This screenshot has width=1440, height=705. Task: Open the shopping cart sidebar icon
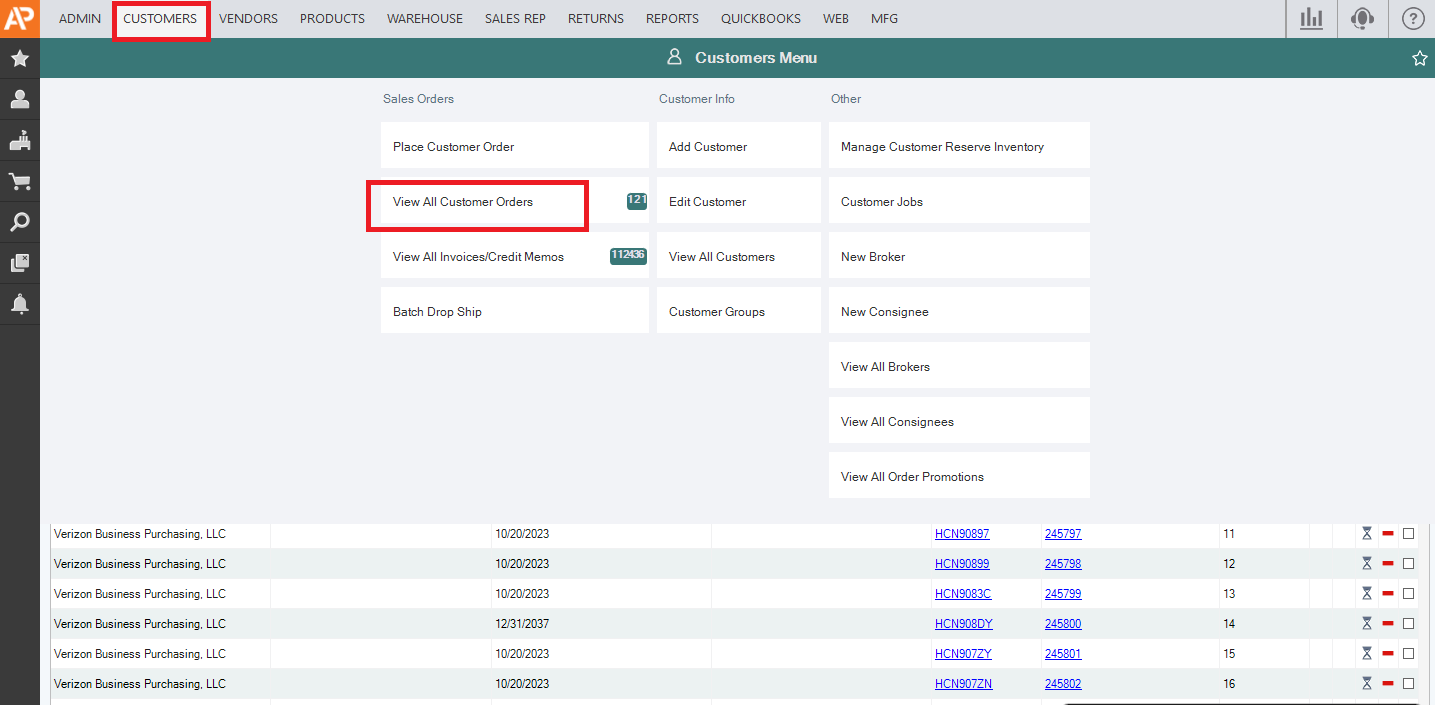coord(19,181)
